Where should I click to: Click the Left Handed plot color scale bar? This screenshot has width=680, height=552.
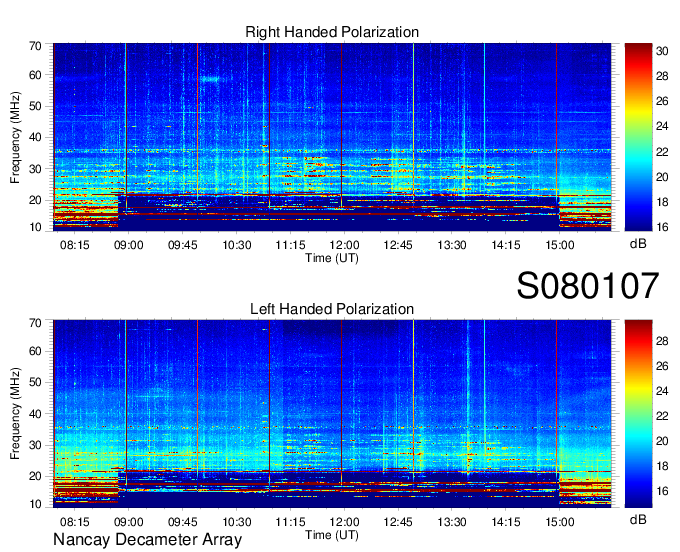point(638,414)
